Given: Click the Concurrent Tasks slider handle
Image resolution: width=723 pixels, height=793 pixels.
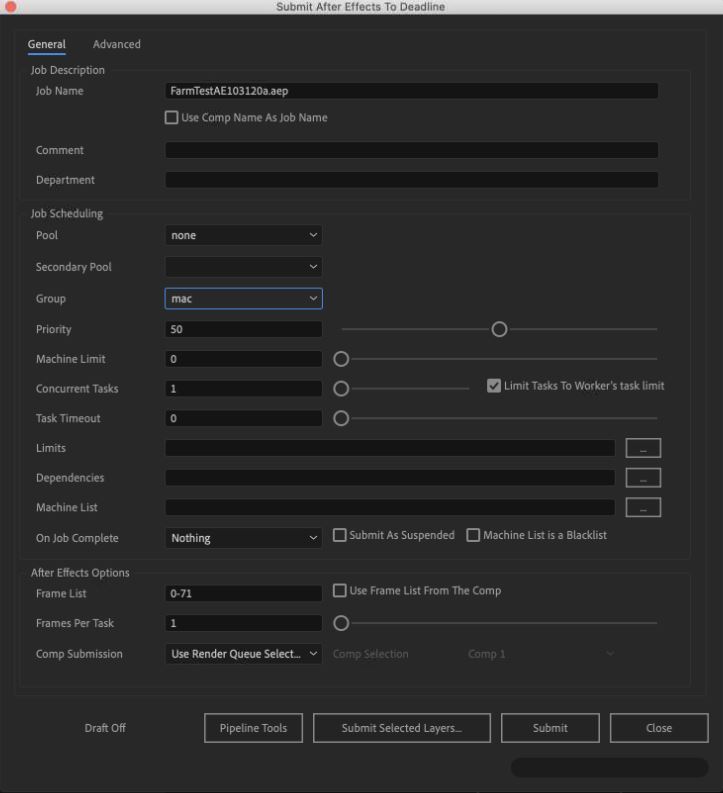Looking at the screenshot, I should pyautogui.click(x=341, y=388).
